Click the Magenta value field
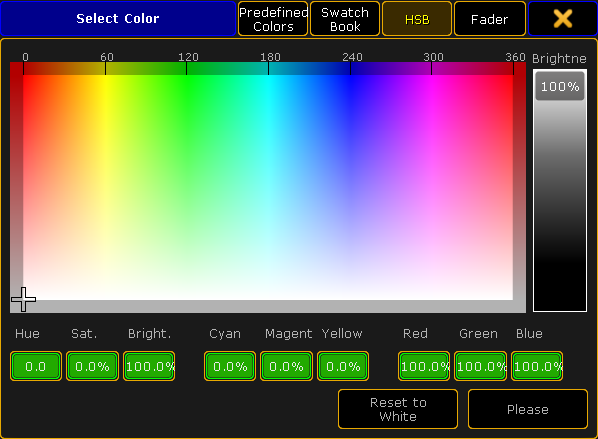Image resolution: width=598 pixels, height=439 pixels. point(286,366)
